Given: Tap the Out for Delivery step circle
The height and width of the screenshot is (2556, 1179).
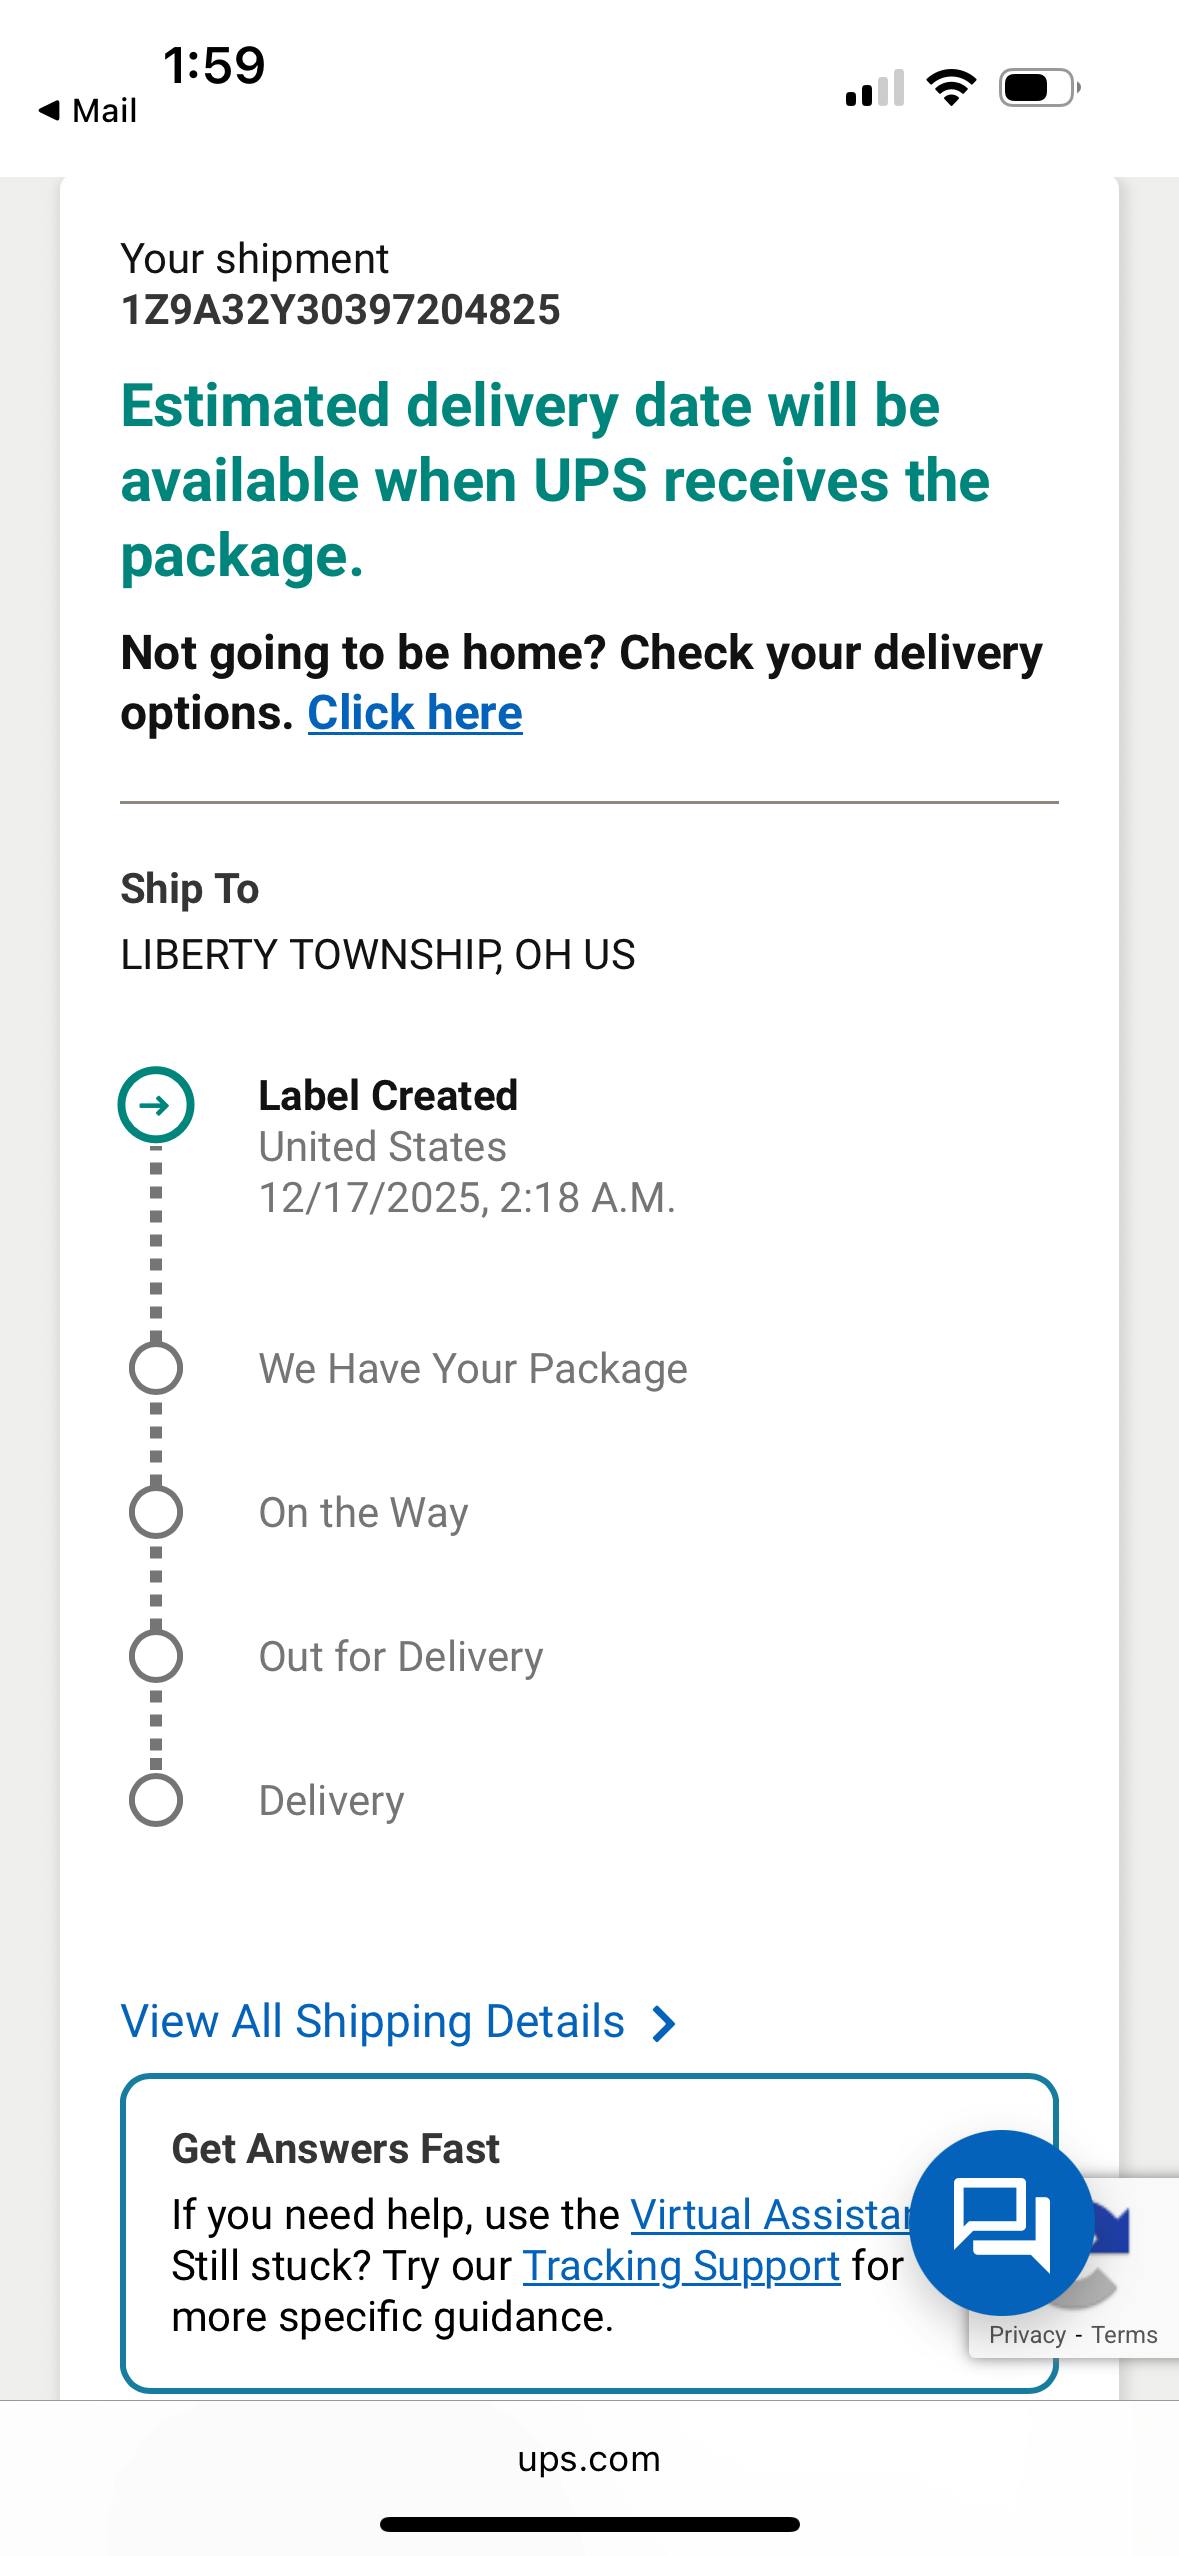Looking at the screenshot, I should click(156, 1656).
